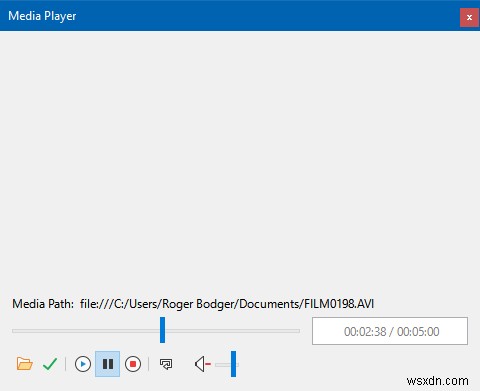
Task: Open a media file with the folder icon
Action: coord(24,364)
